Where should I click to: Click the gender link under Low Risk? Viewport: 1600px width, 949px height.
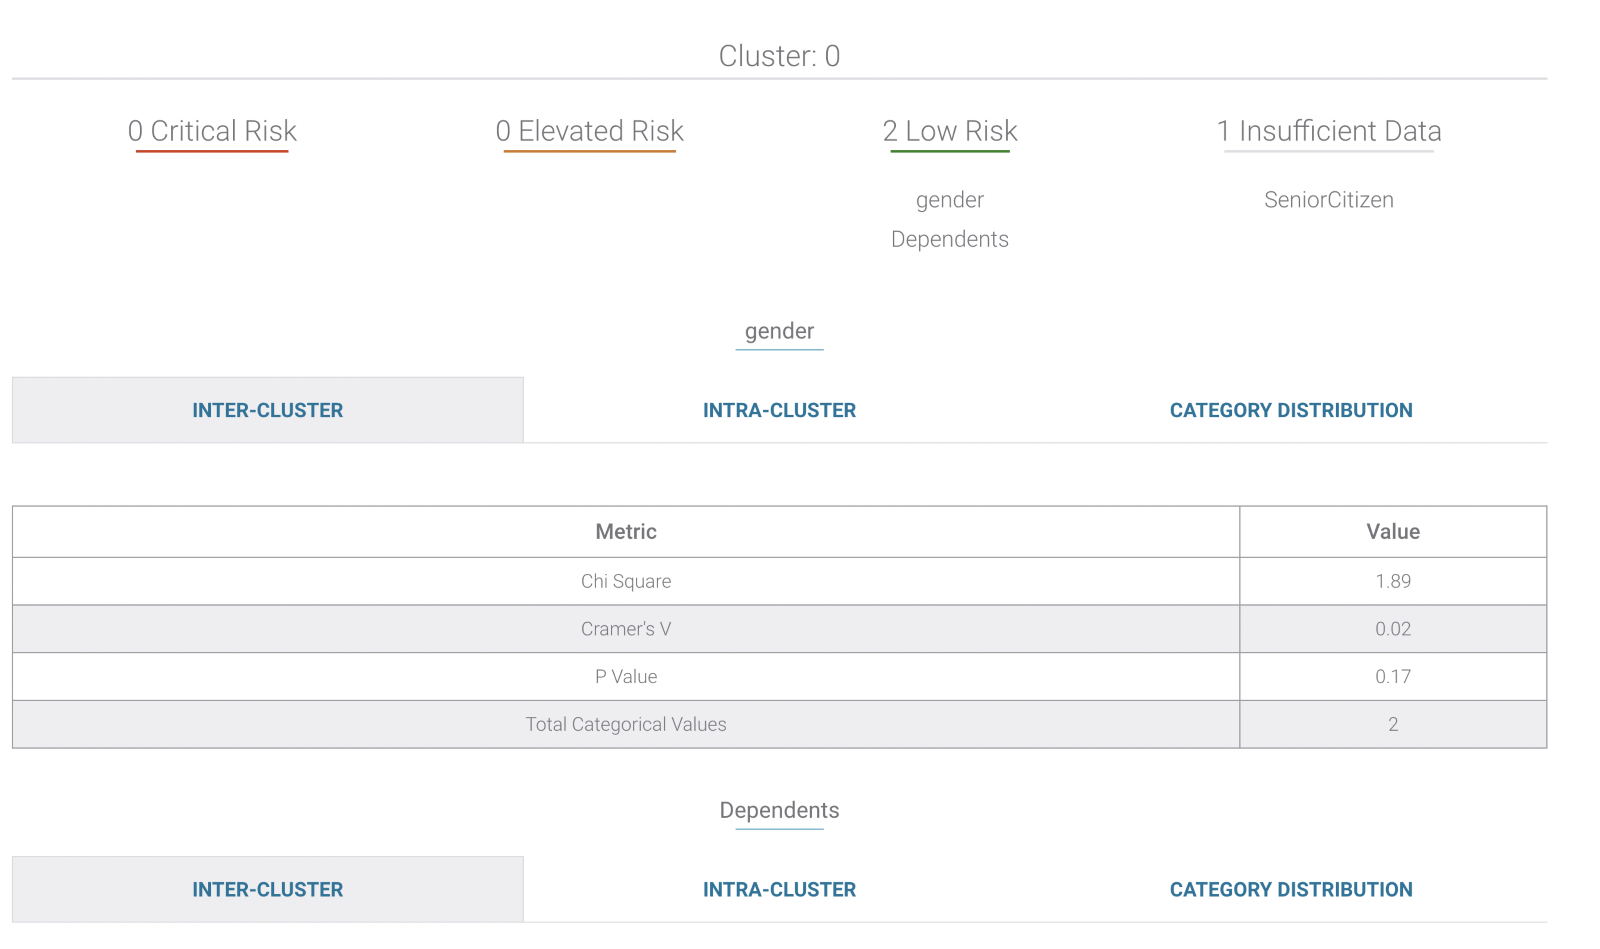click(949, 200)
